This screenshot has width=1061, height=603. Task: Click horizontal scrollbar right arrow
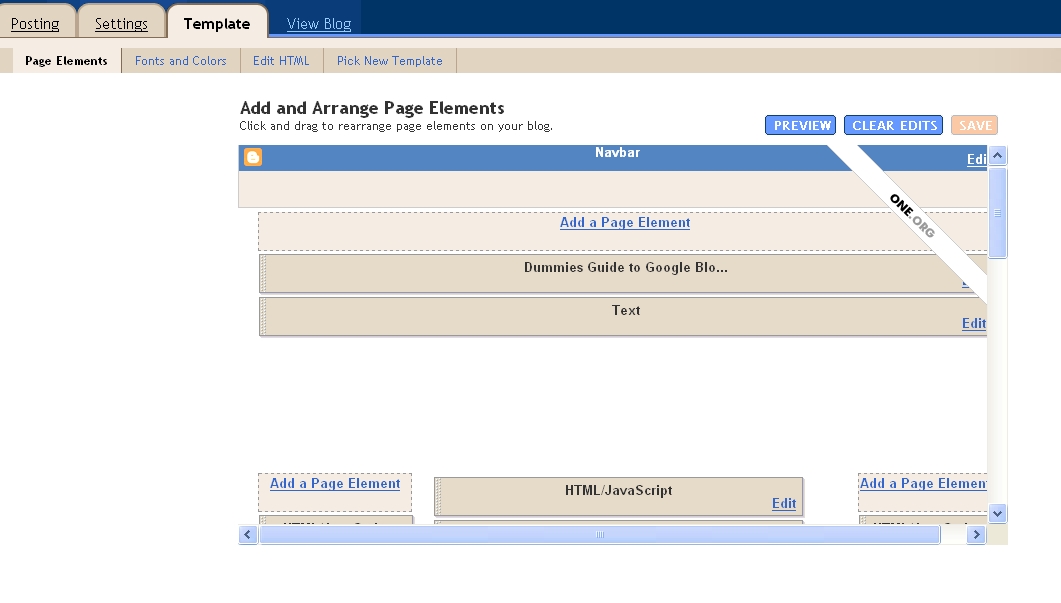click(976, 535)
